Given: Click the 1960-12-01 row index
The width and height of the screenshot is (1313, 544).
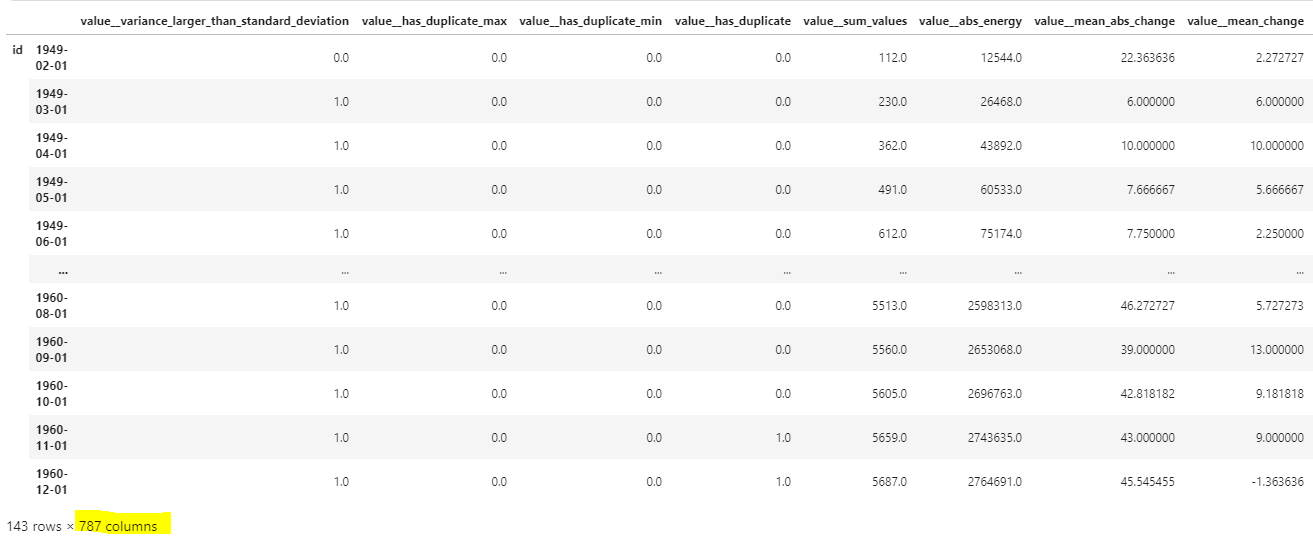Looking at the screenshot, I should point(52,481).
